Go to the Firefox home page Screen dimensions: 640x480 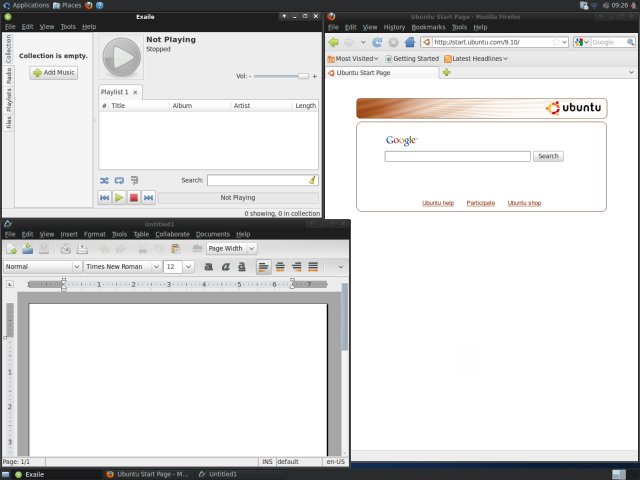pos(409,42)
